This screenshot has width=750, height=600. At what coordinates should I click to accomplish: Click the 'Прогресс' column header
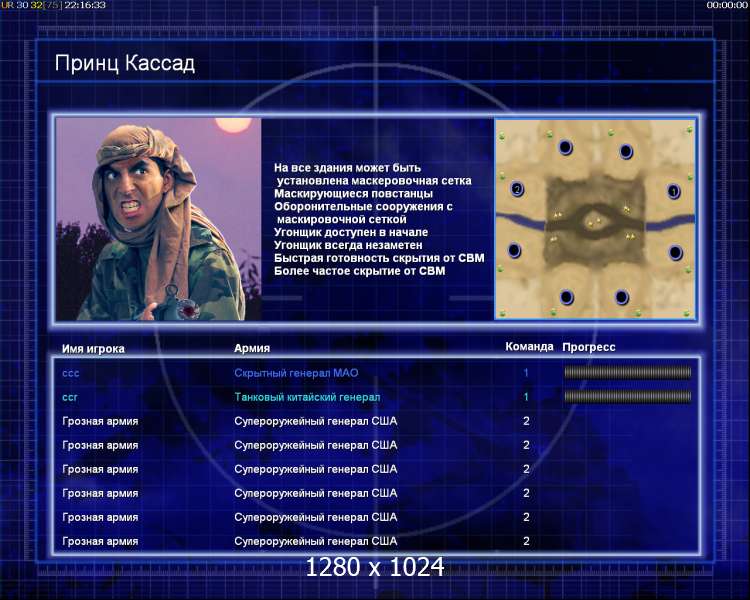(x=589, y=347)
